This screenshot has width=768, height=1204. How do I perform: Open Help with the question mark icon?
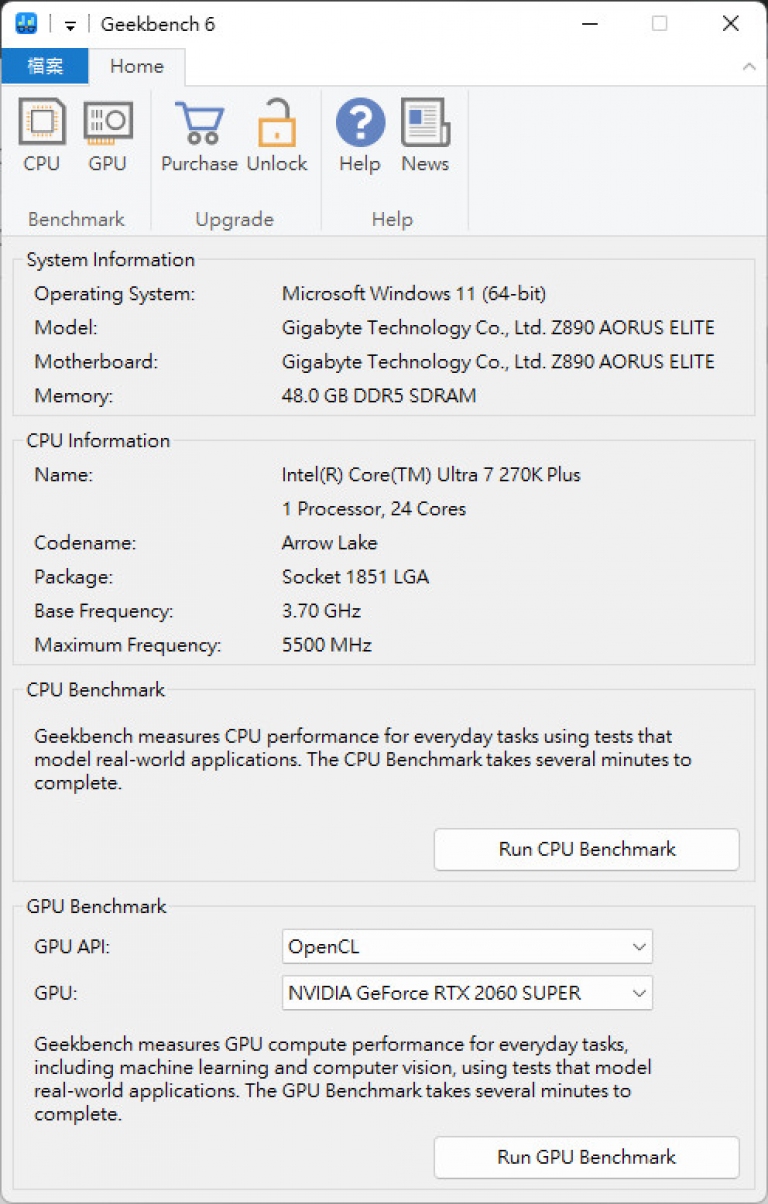[360, 123]
